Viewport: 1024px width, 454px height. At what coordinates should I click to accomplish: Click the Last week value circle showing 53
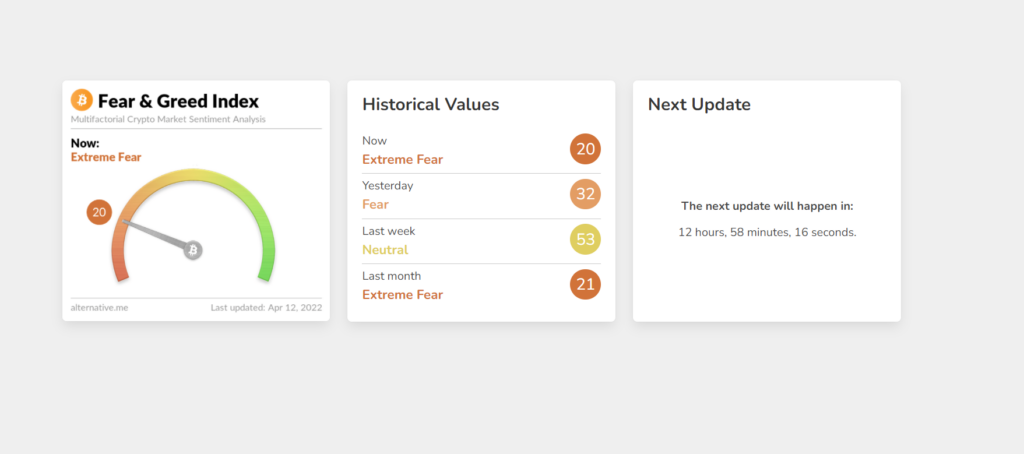[585, 240]
